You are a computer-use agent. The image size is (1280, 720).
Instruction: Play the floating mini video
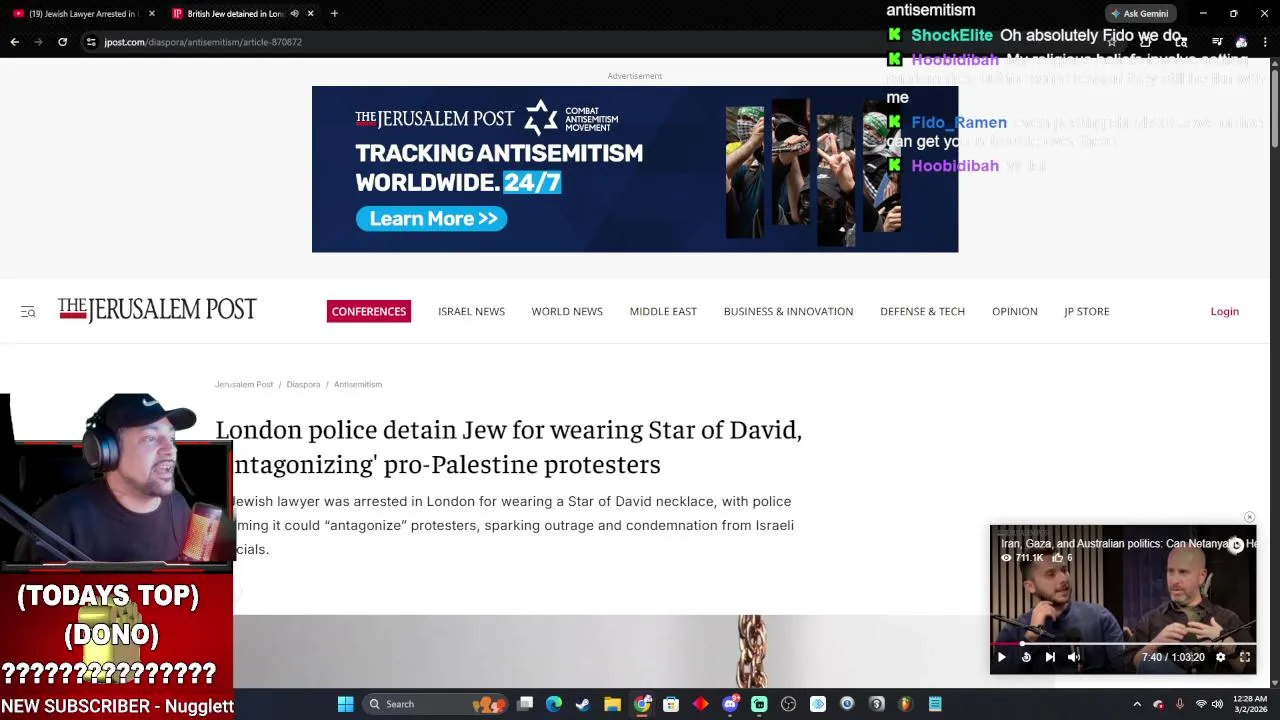[x=1001, y=657]
